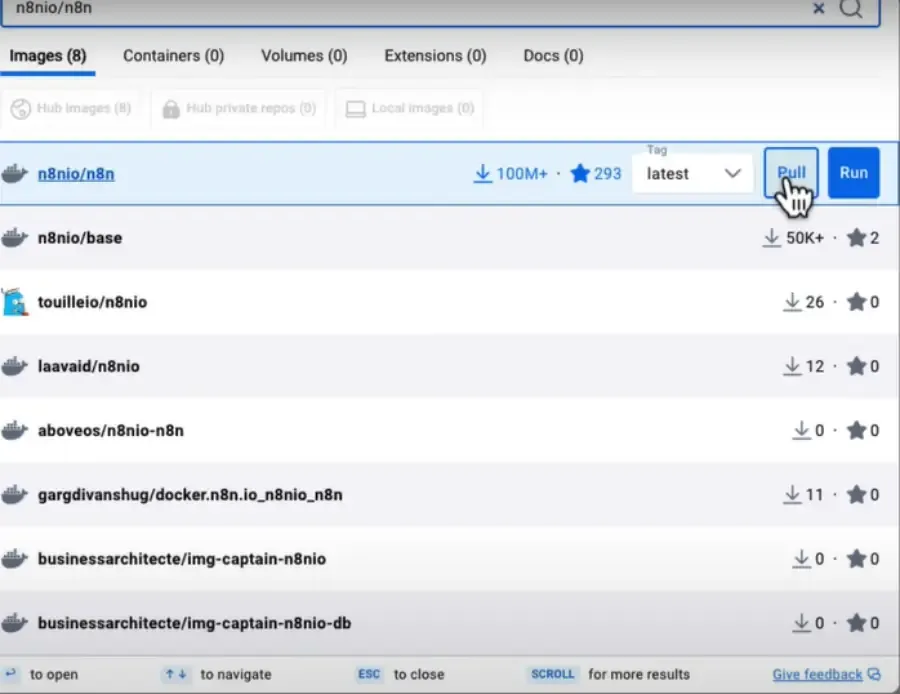Switch to the Images (8) tab
Image resolution: width=900 pixels, height=694 pixels.
pyautogui.click(x=48, y=56)
